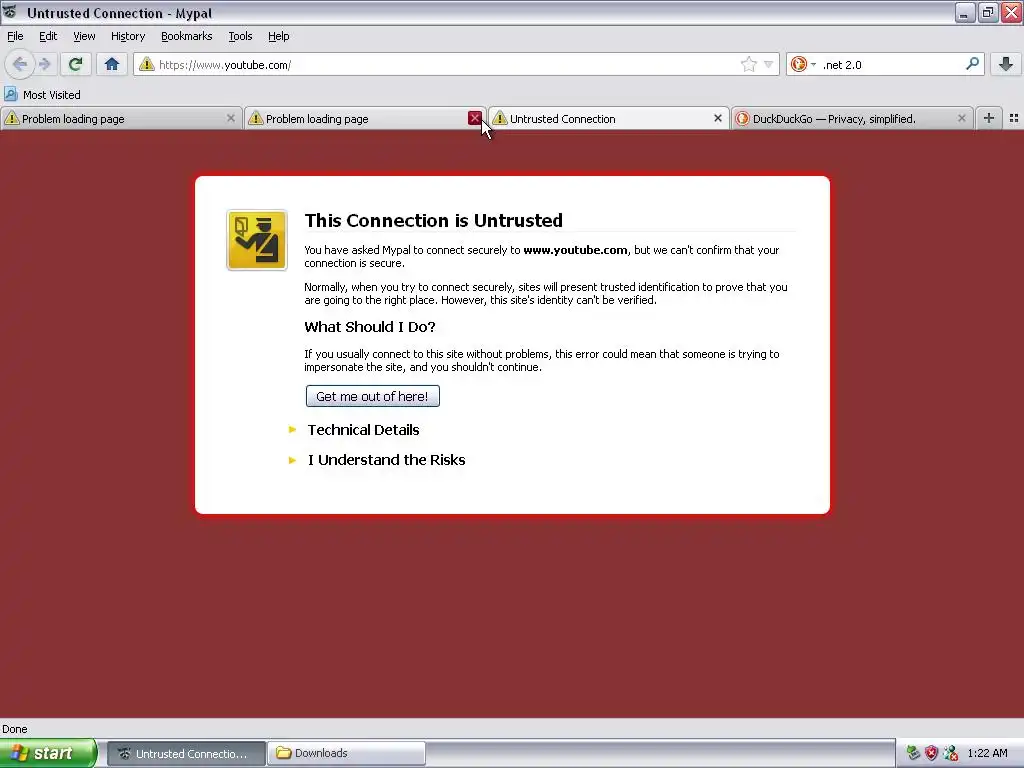
Task: Minimize the Mypal window
Action: (x=964, y=12)
